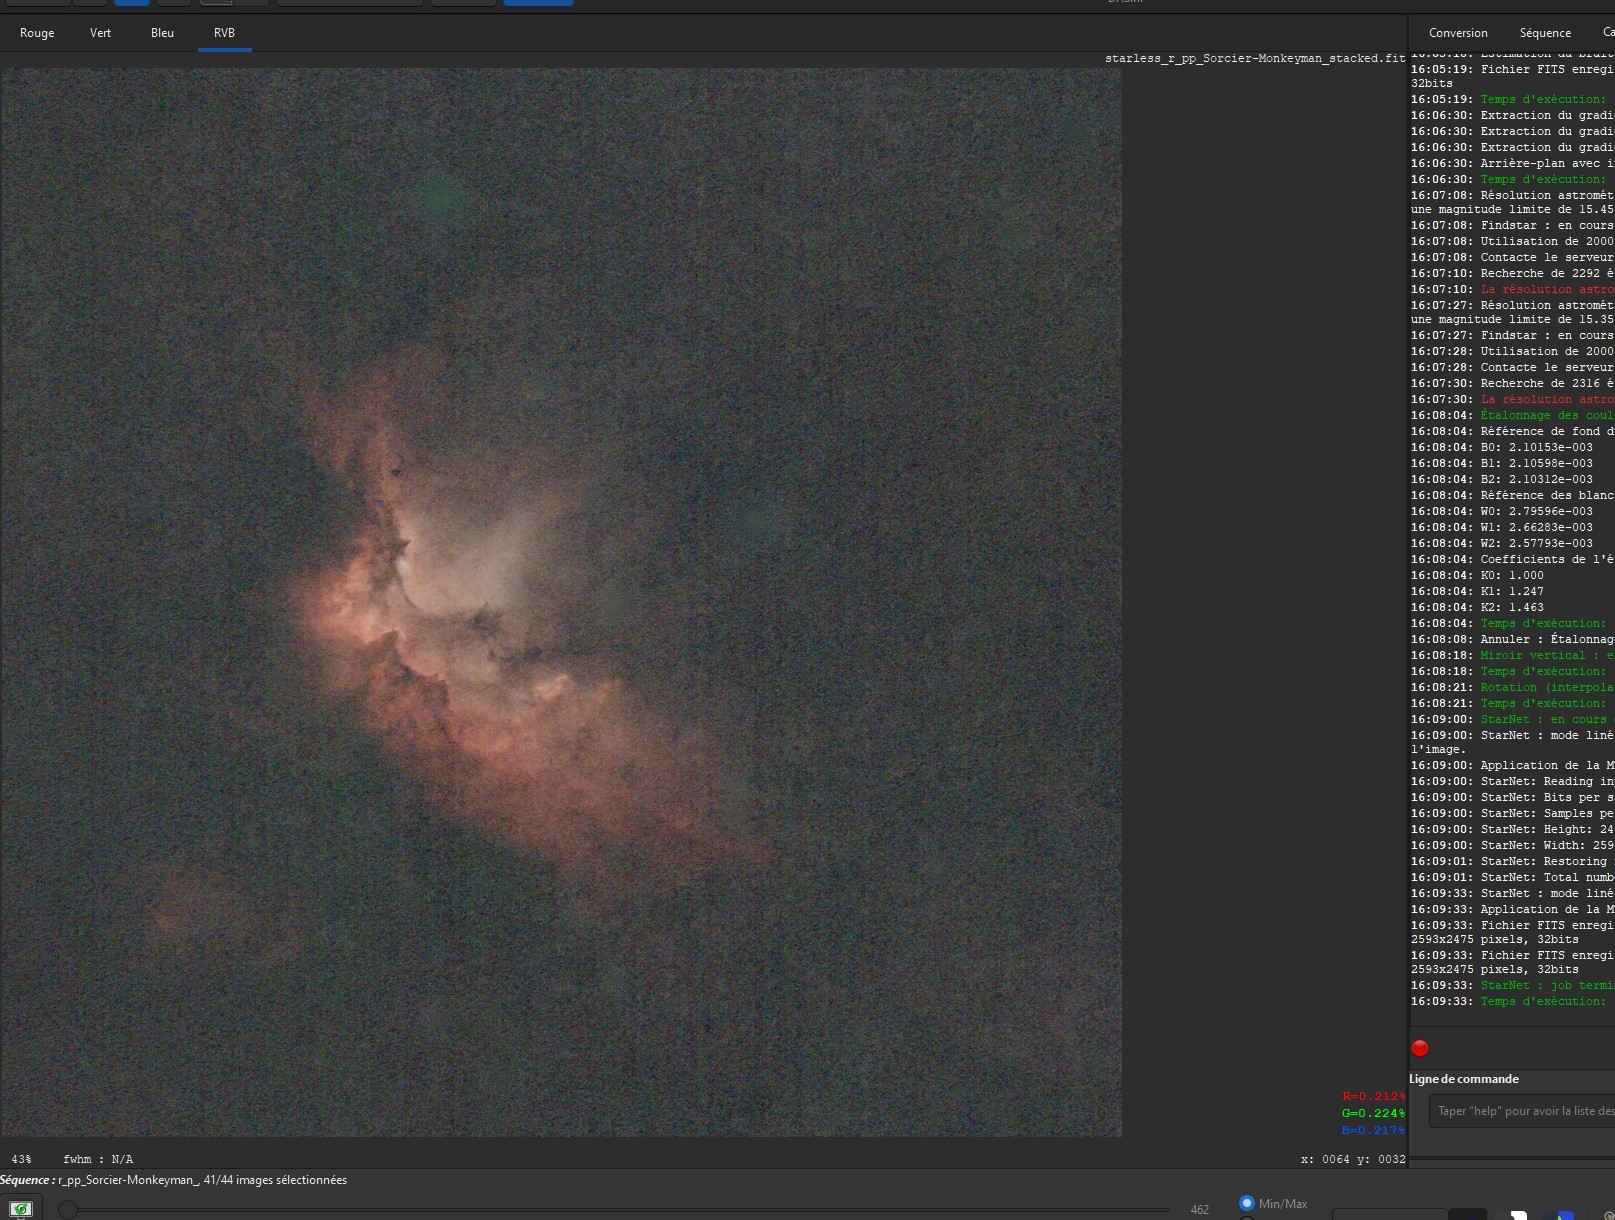Switch to the Vert channel tab
Viewport: 1615px width, 1220px height.
coord(100,33)
